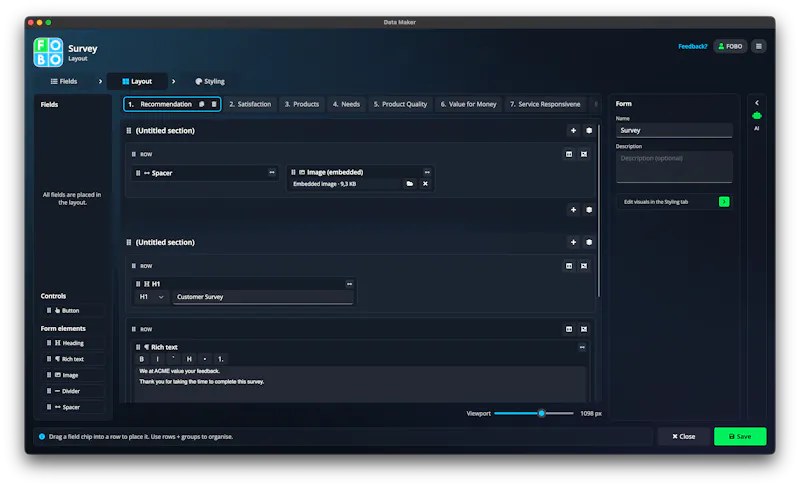Click bullet list button in Rich text toolbar
Image resolution: width=800 pixels, height=487 pixels.
pos(205,359)
